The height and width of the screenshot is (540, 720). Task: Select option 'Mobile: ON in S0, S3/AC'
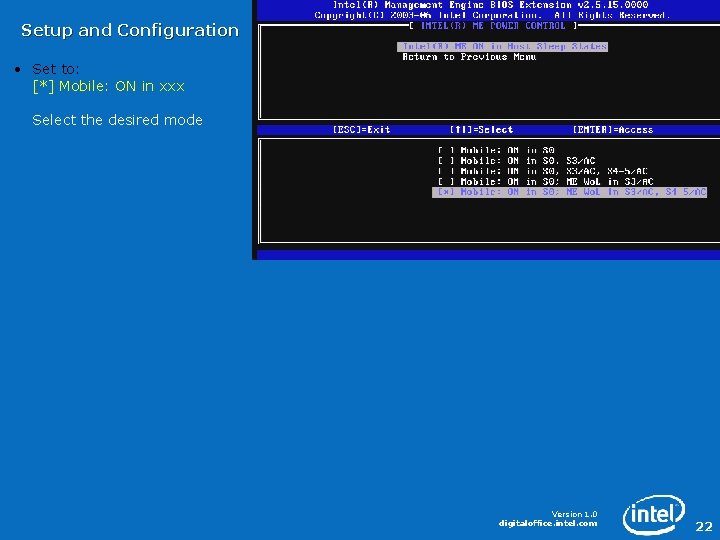(517, 161)
